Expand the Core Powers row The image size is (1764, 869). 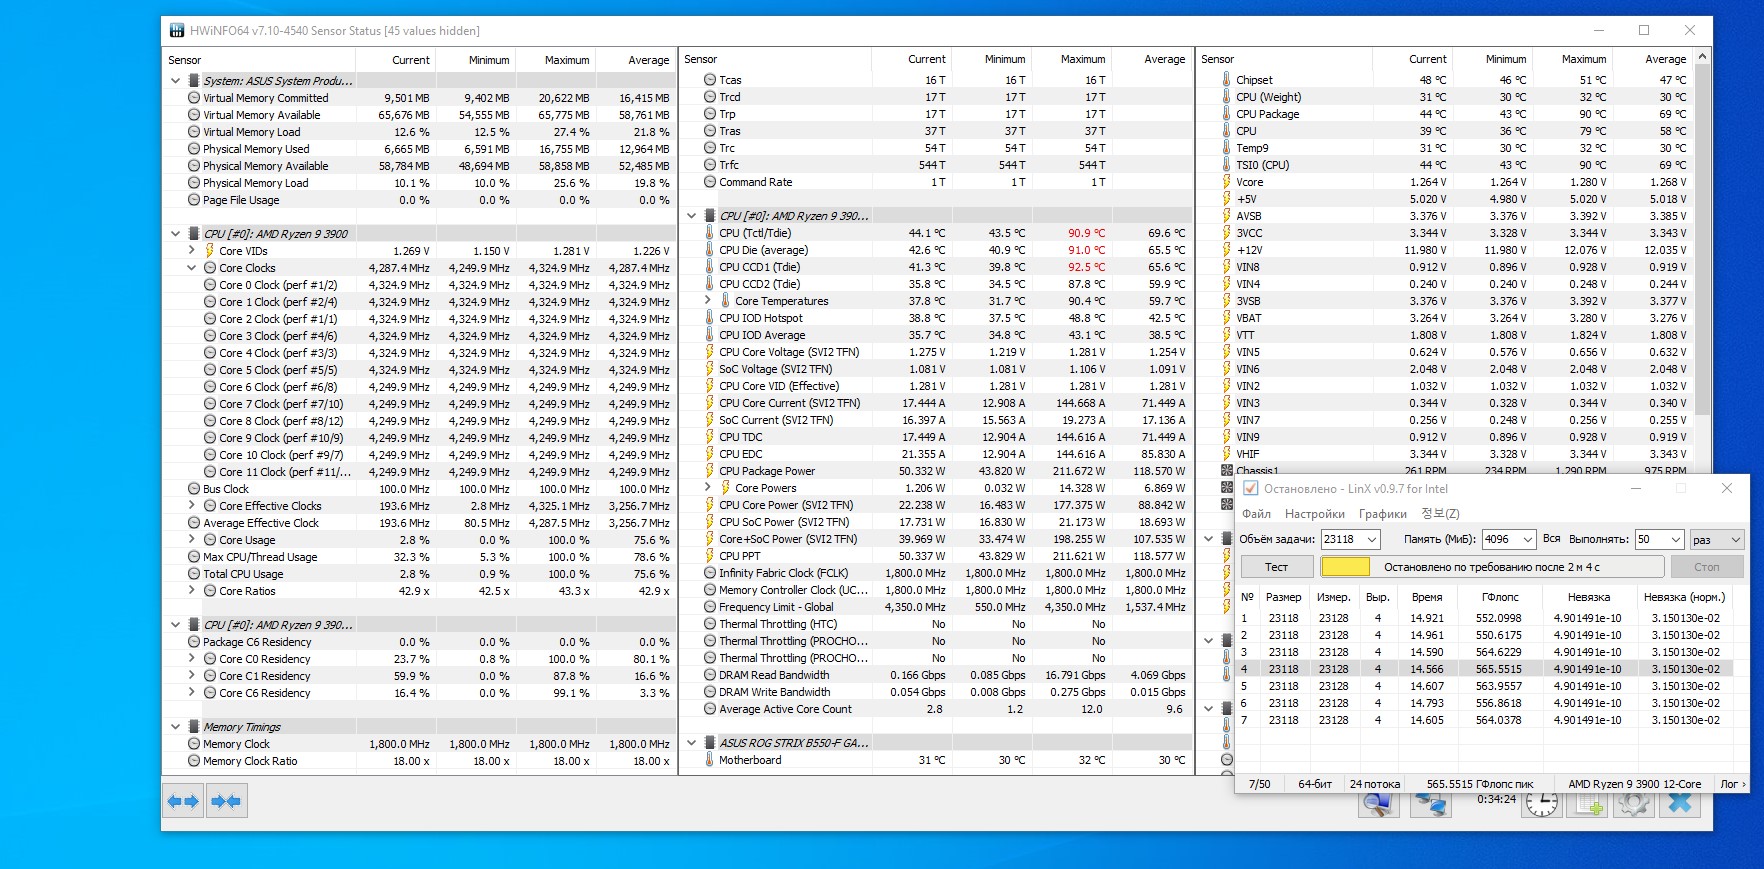click(708, 488)
